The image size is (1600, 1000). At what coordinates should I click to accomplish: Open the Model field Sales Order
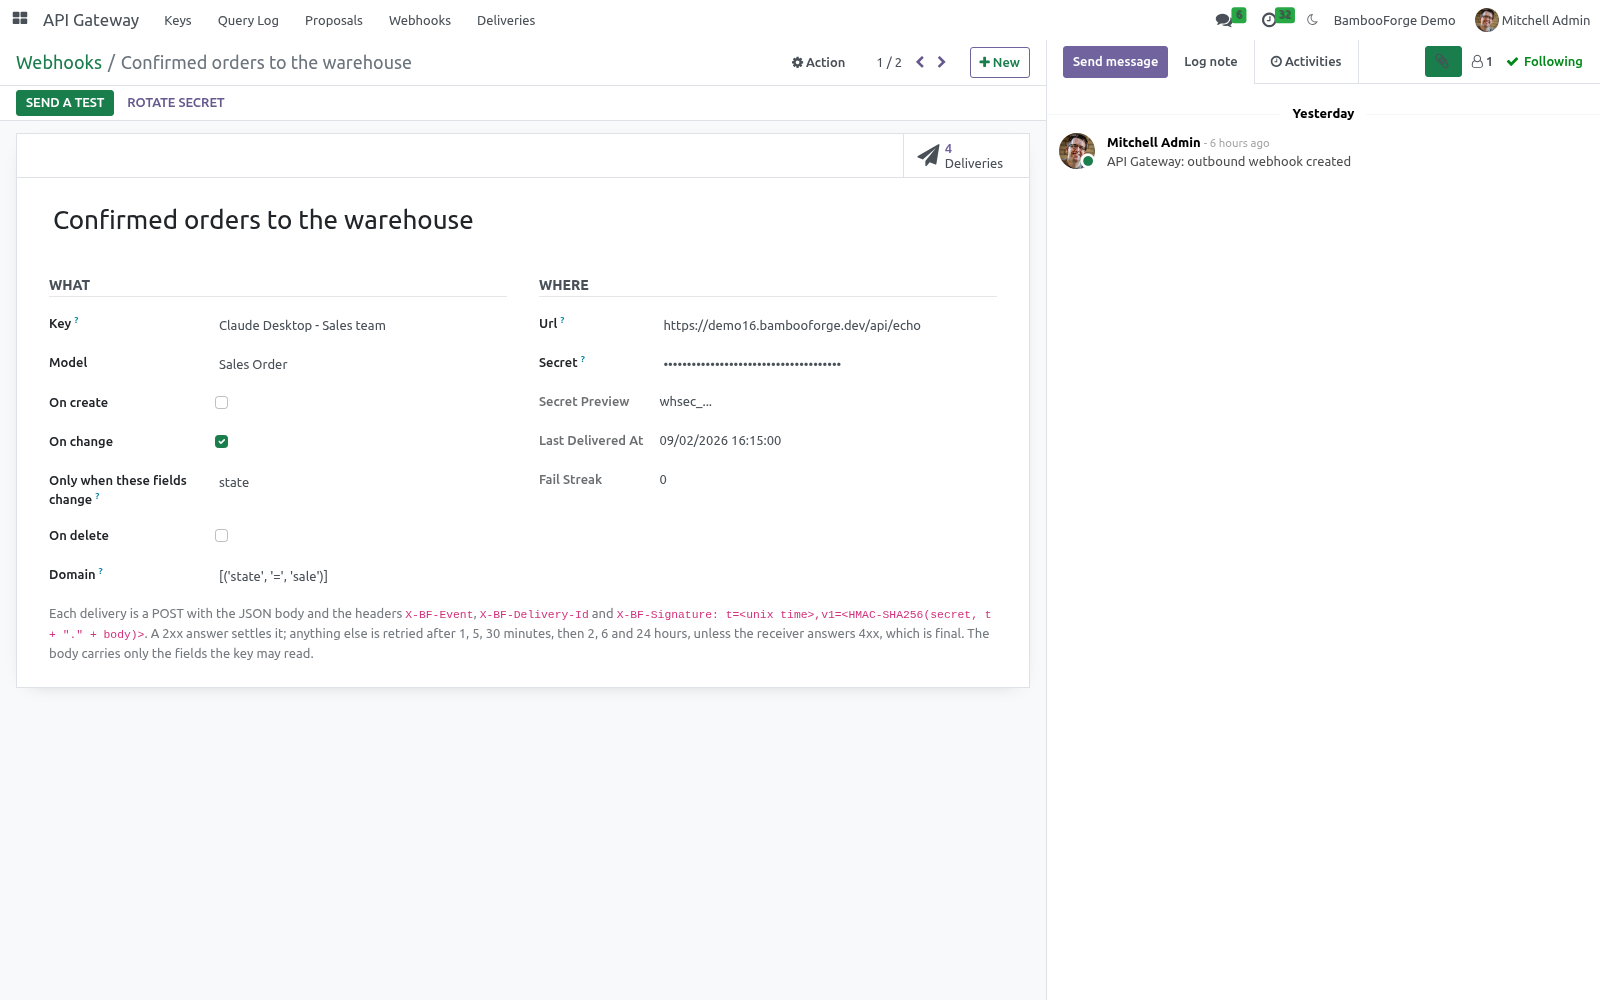pos(362,365)
